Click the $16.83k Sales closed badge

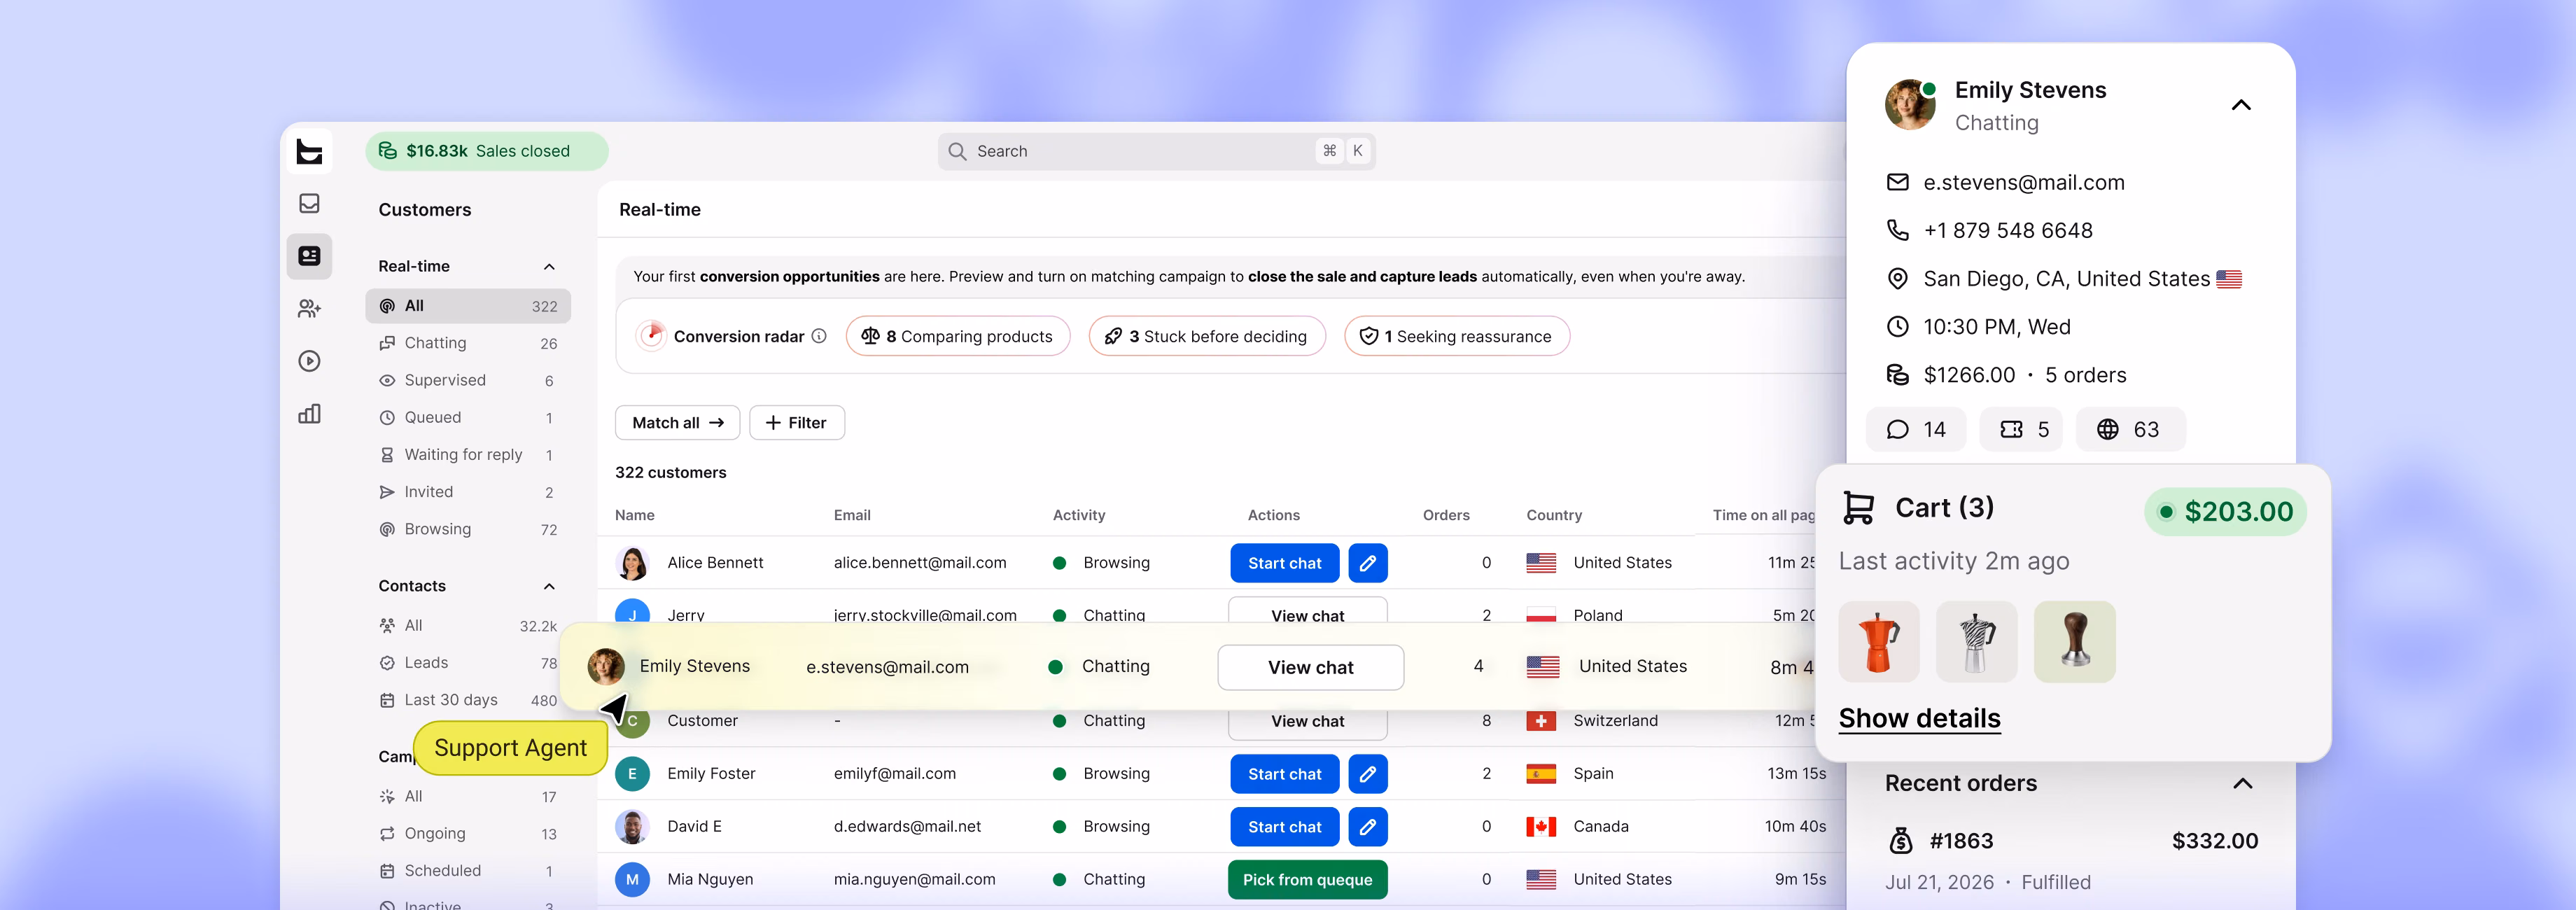(487, 151)
